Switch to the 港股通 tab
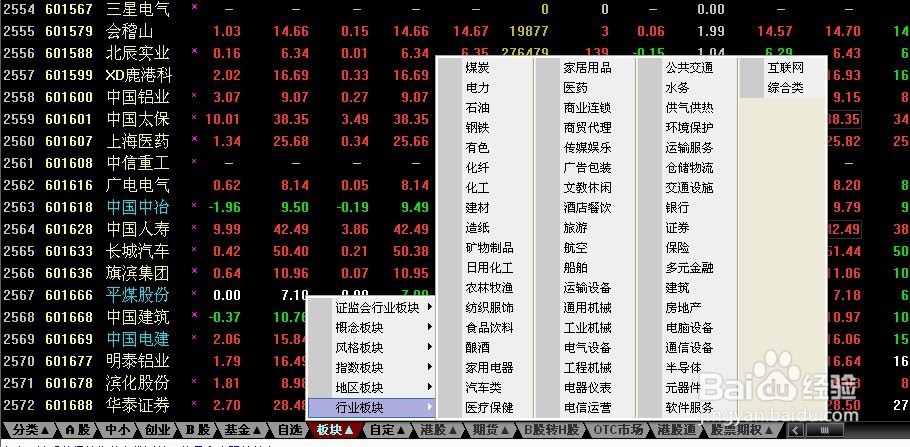The image size is (910, 447). (x=676, y=430)
